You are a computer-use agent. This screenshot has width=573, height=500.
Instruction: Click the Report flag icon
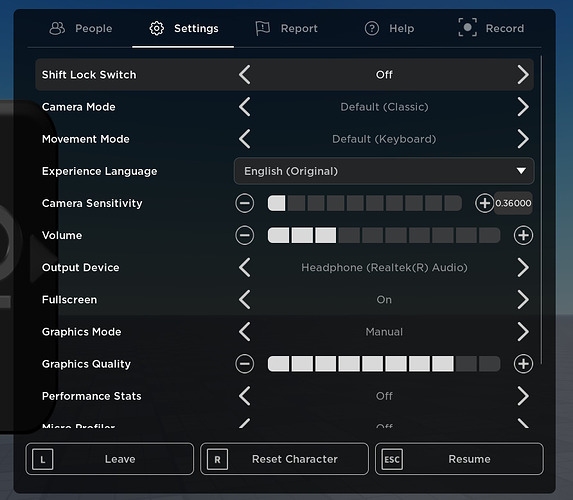coord(262,29)
